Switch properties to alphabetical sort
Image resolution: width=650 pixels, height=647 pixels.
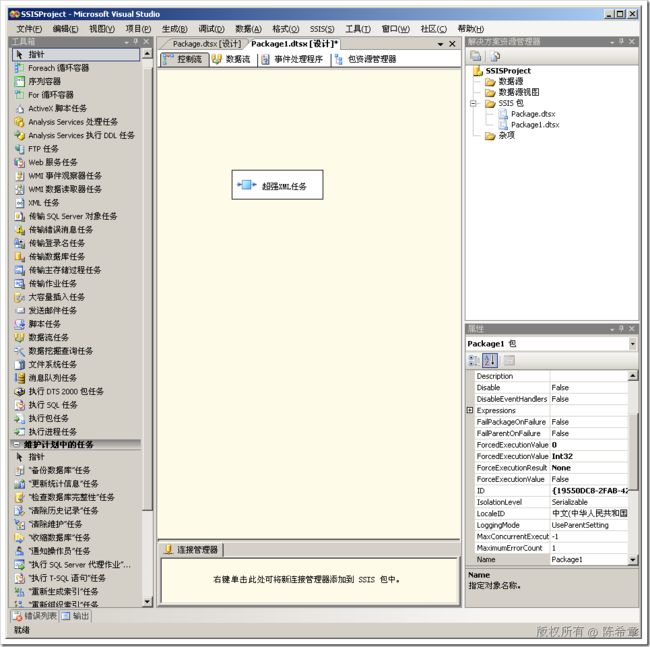490,360
